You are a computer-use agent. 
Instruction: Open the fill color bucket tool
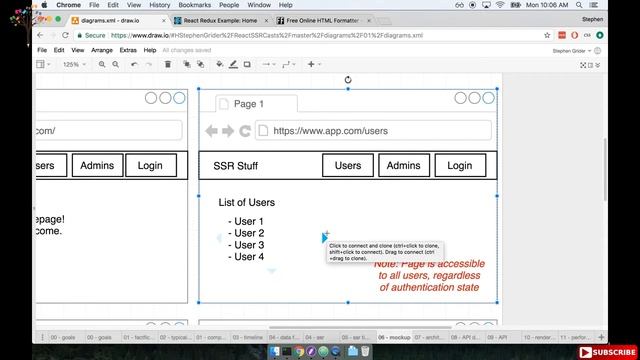pyautogui.click(x=220, y=64)
